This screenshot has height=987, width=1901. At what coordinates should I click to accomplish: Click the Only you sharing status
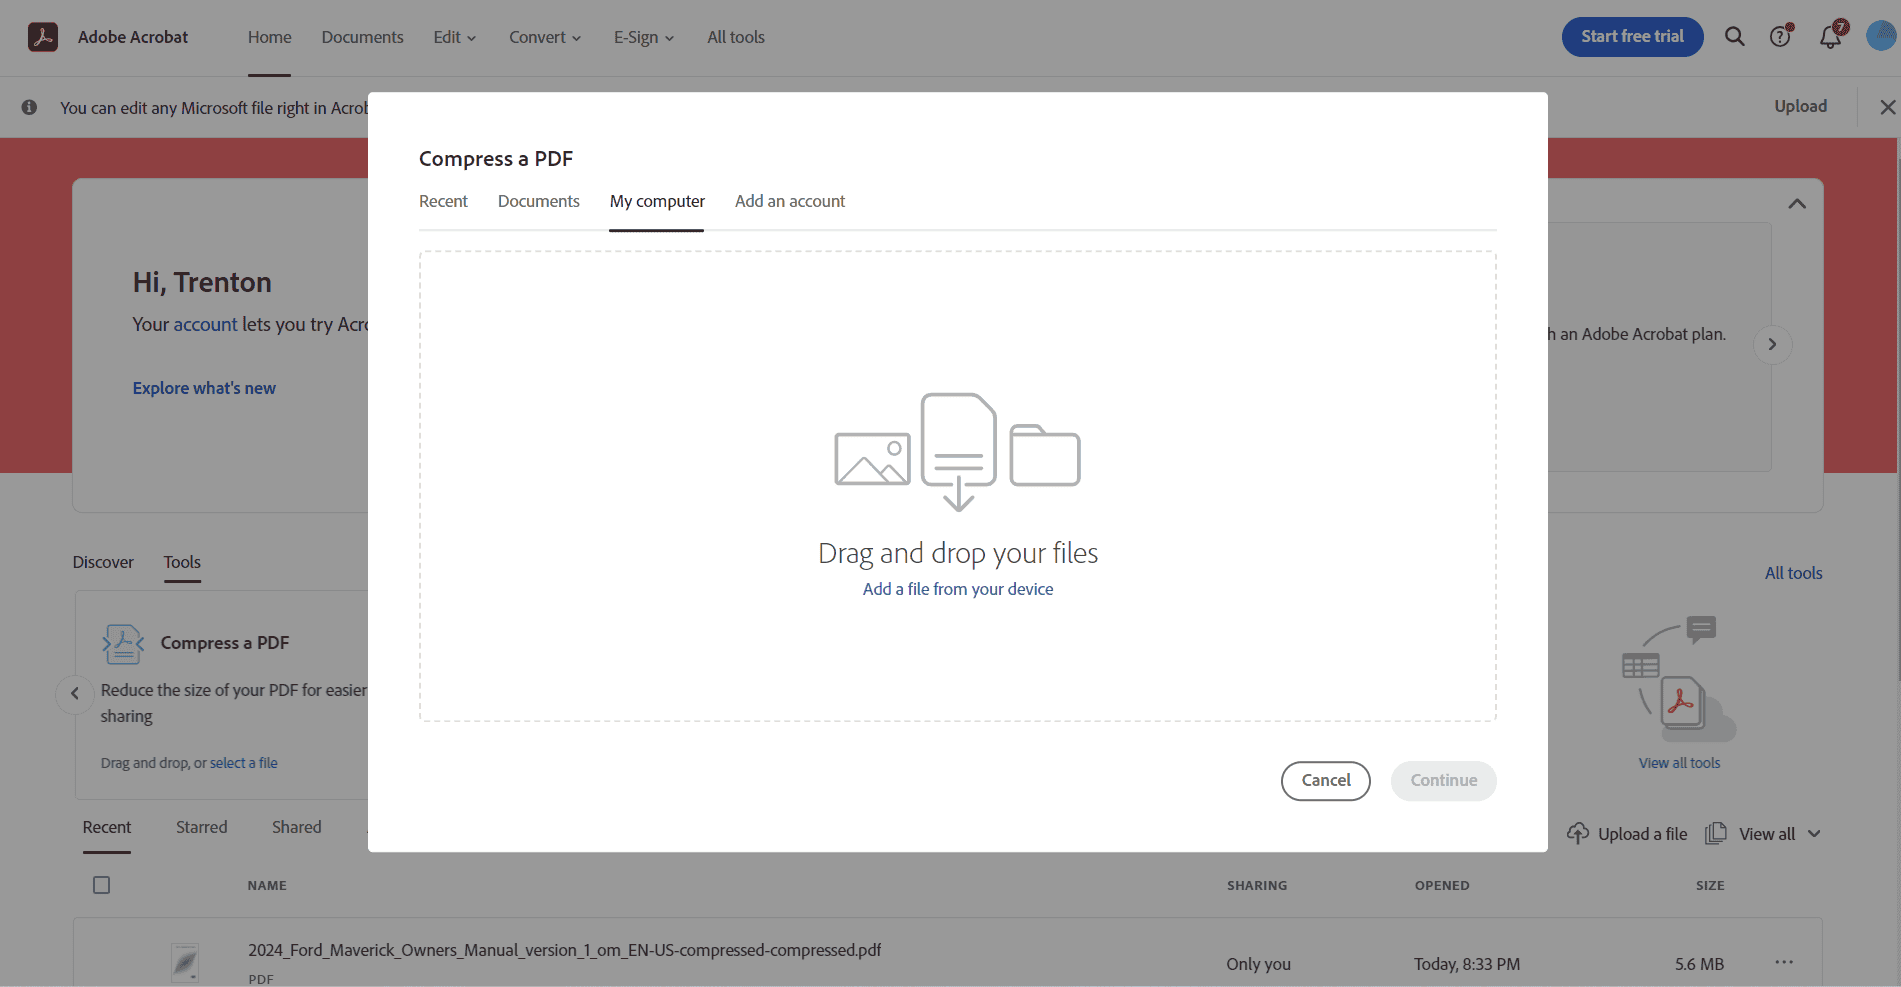coord(1259,964)
